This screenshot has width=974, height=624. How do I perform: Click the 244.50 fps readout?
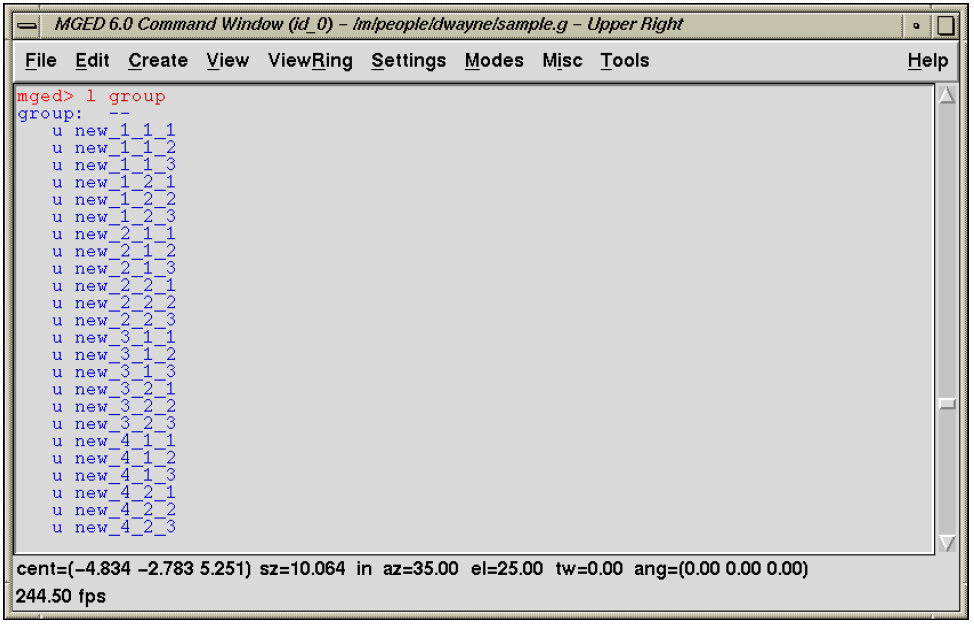[x=61, y=597]
